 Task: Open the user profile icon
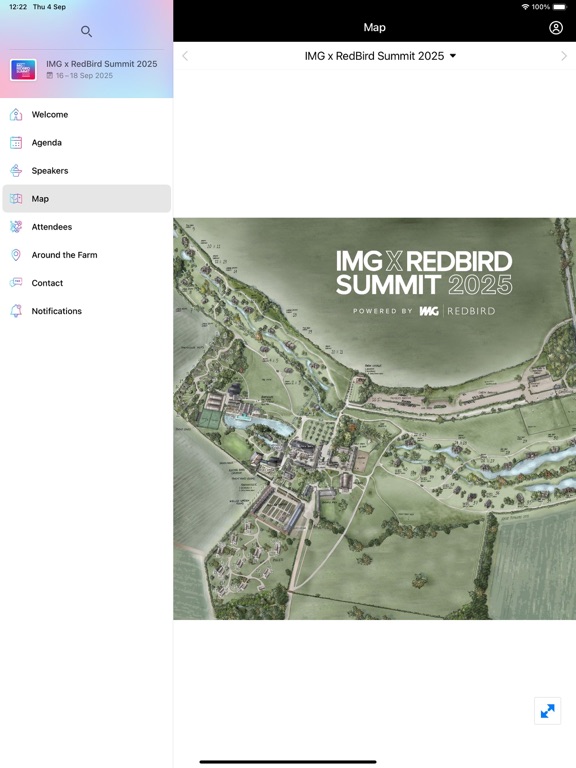pos(555,27)
